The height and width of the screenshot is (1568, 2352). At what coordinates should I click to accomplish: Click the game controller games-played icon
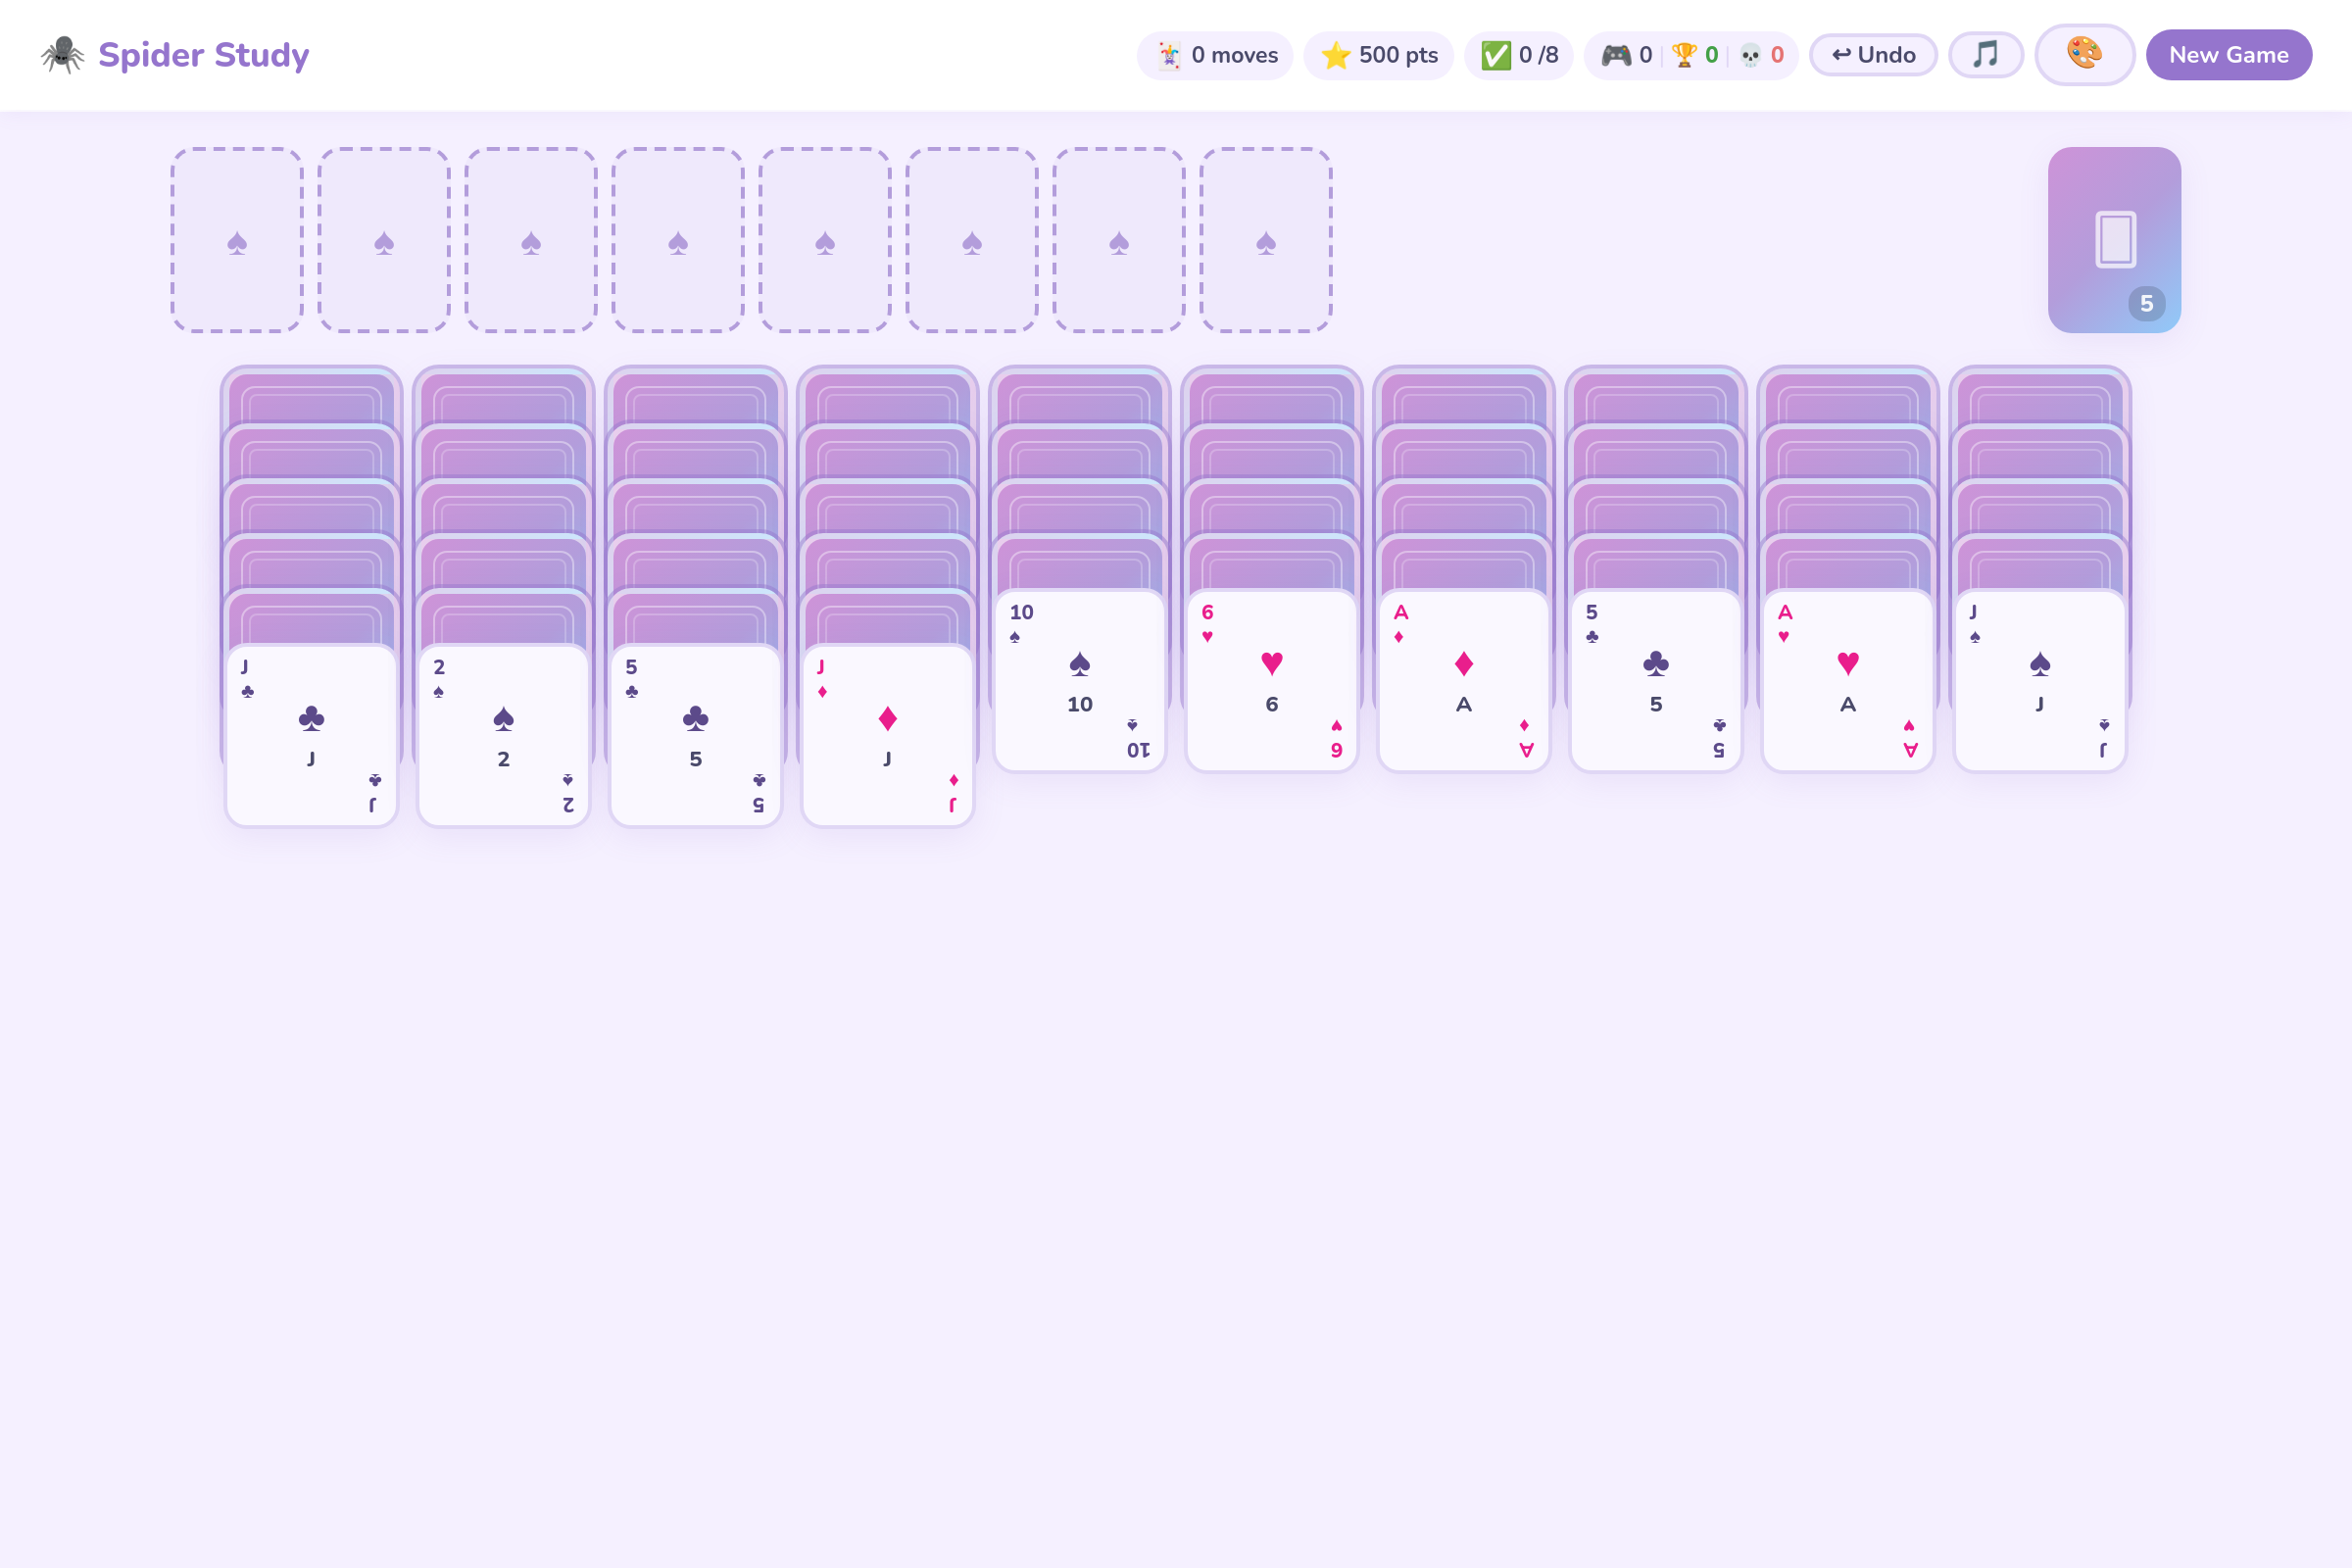[1616, 55]
